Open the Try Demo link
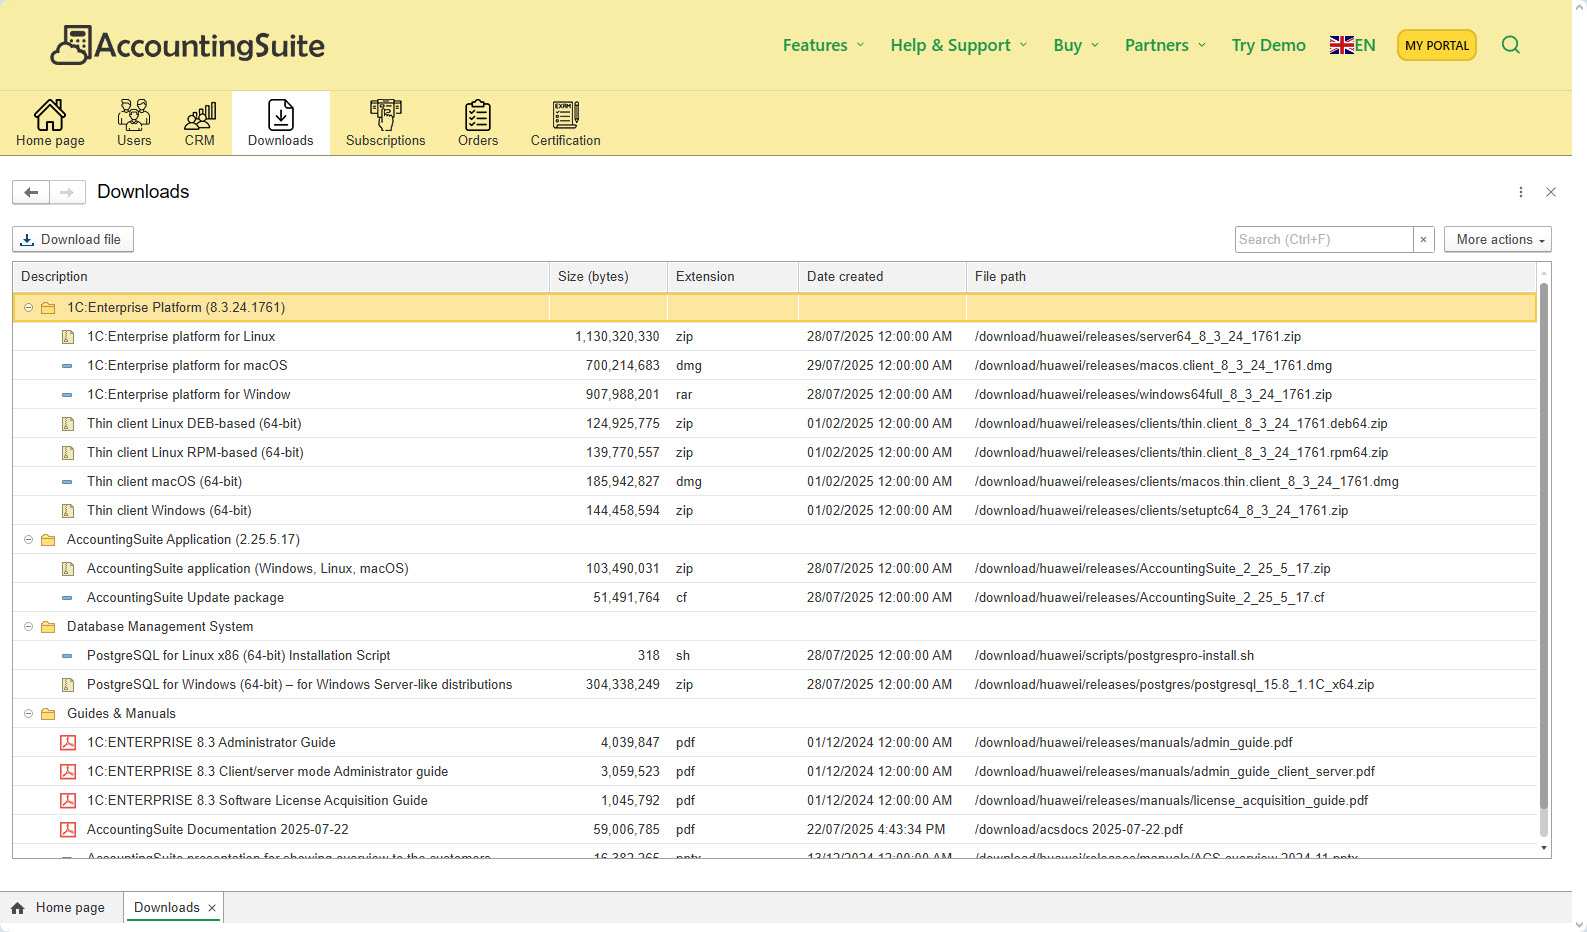 click(x=1269, y=45)
